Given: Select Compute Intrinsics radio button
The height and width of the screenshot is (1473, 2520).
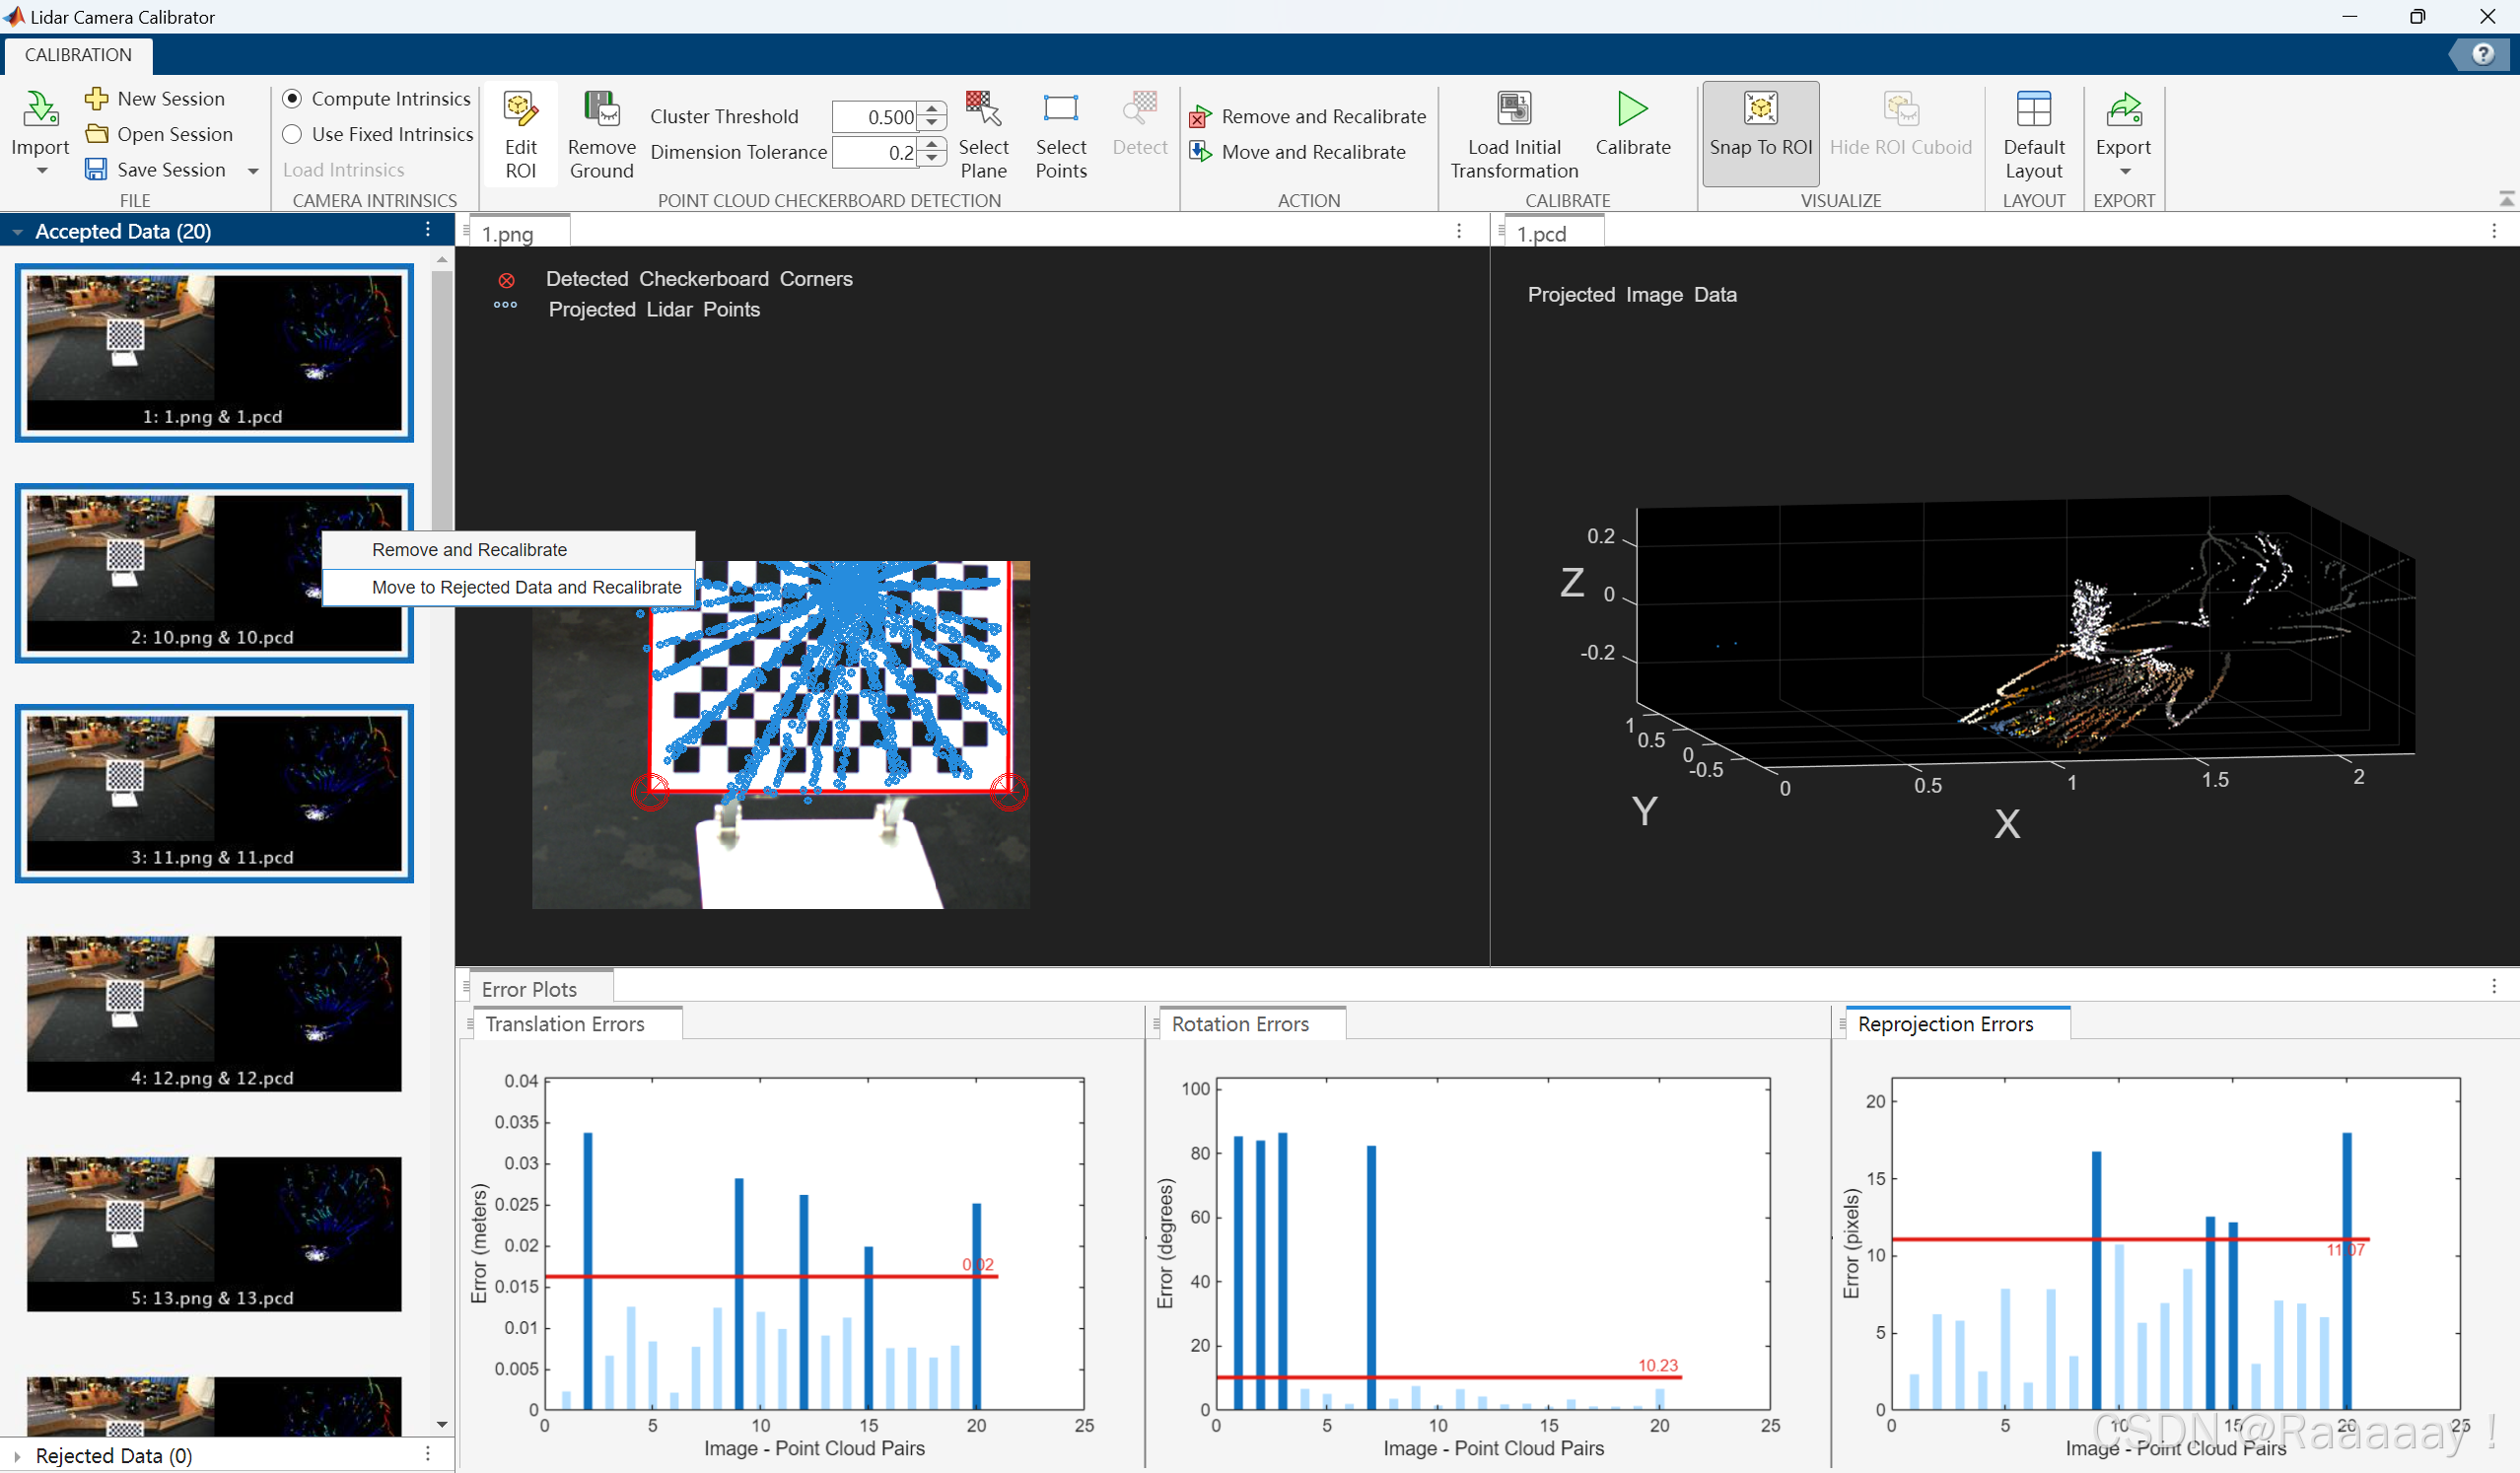Looking at the screenshot, I should coord(292,98).
